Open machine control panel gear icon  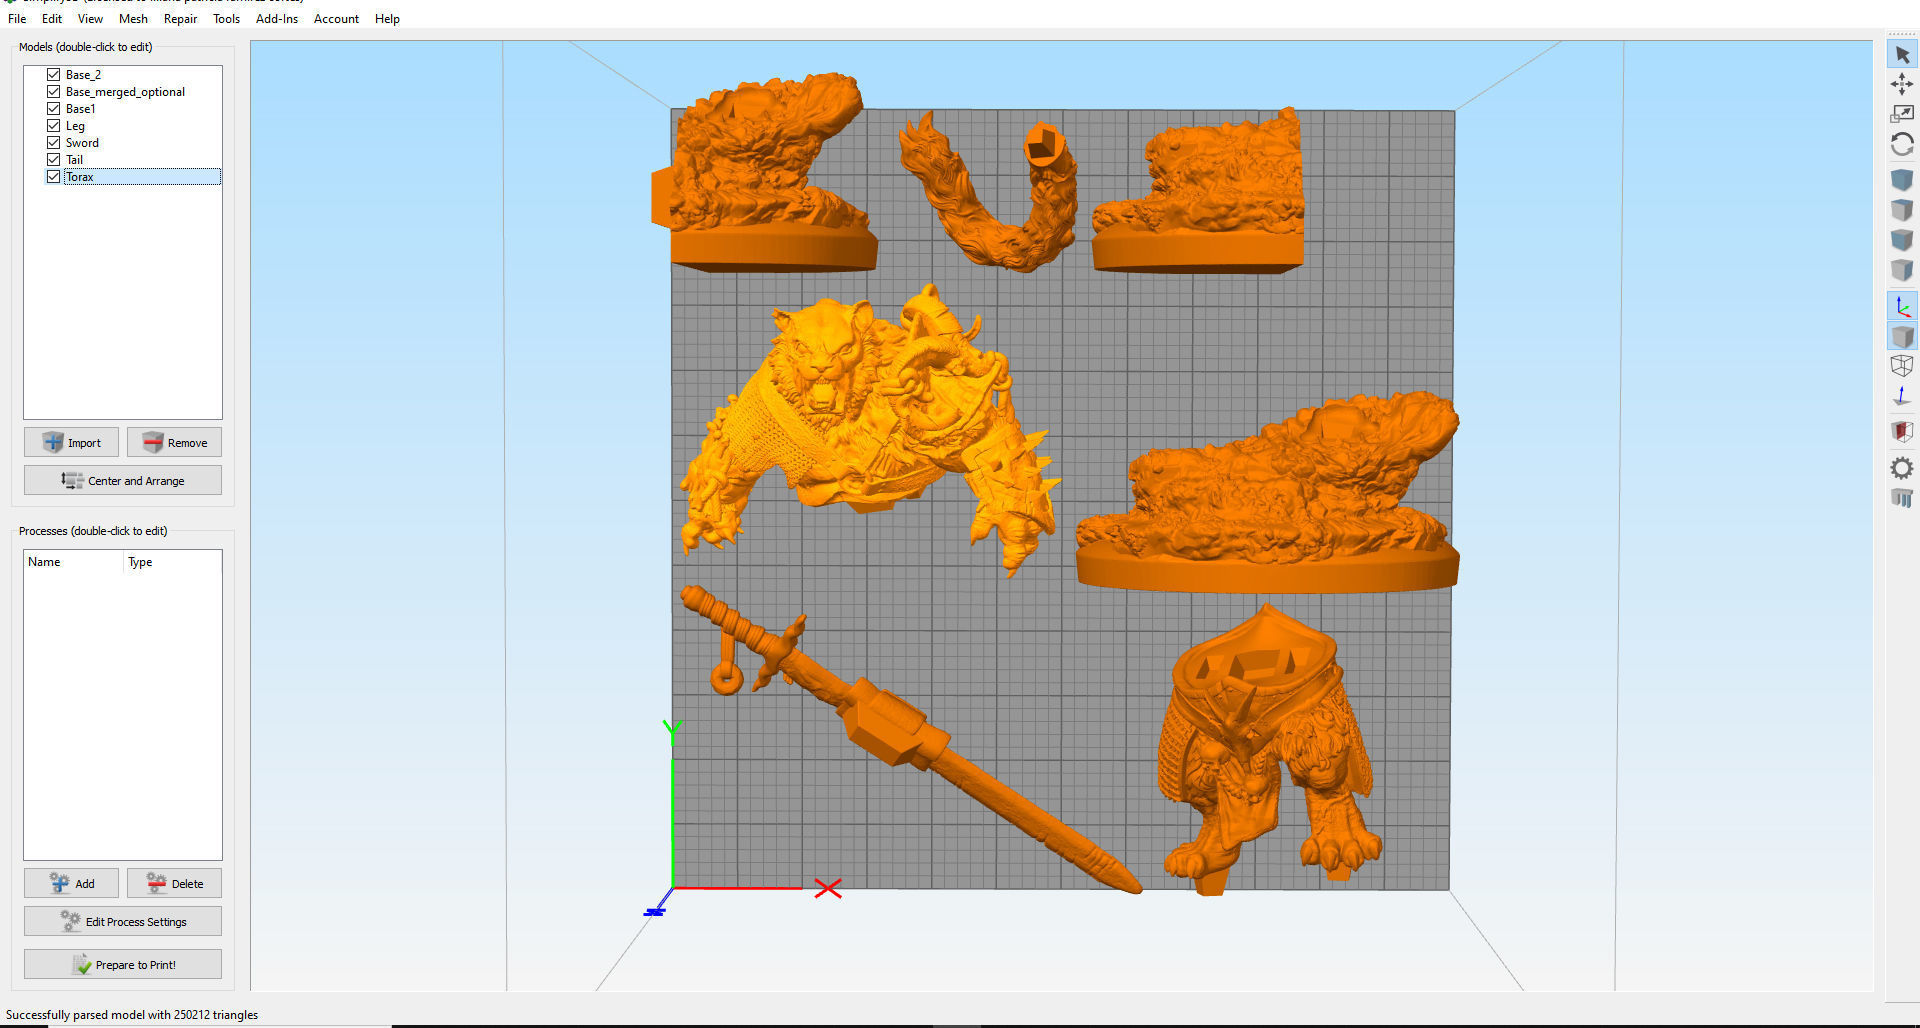coord(1902,468)
